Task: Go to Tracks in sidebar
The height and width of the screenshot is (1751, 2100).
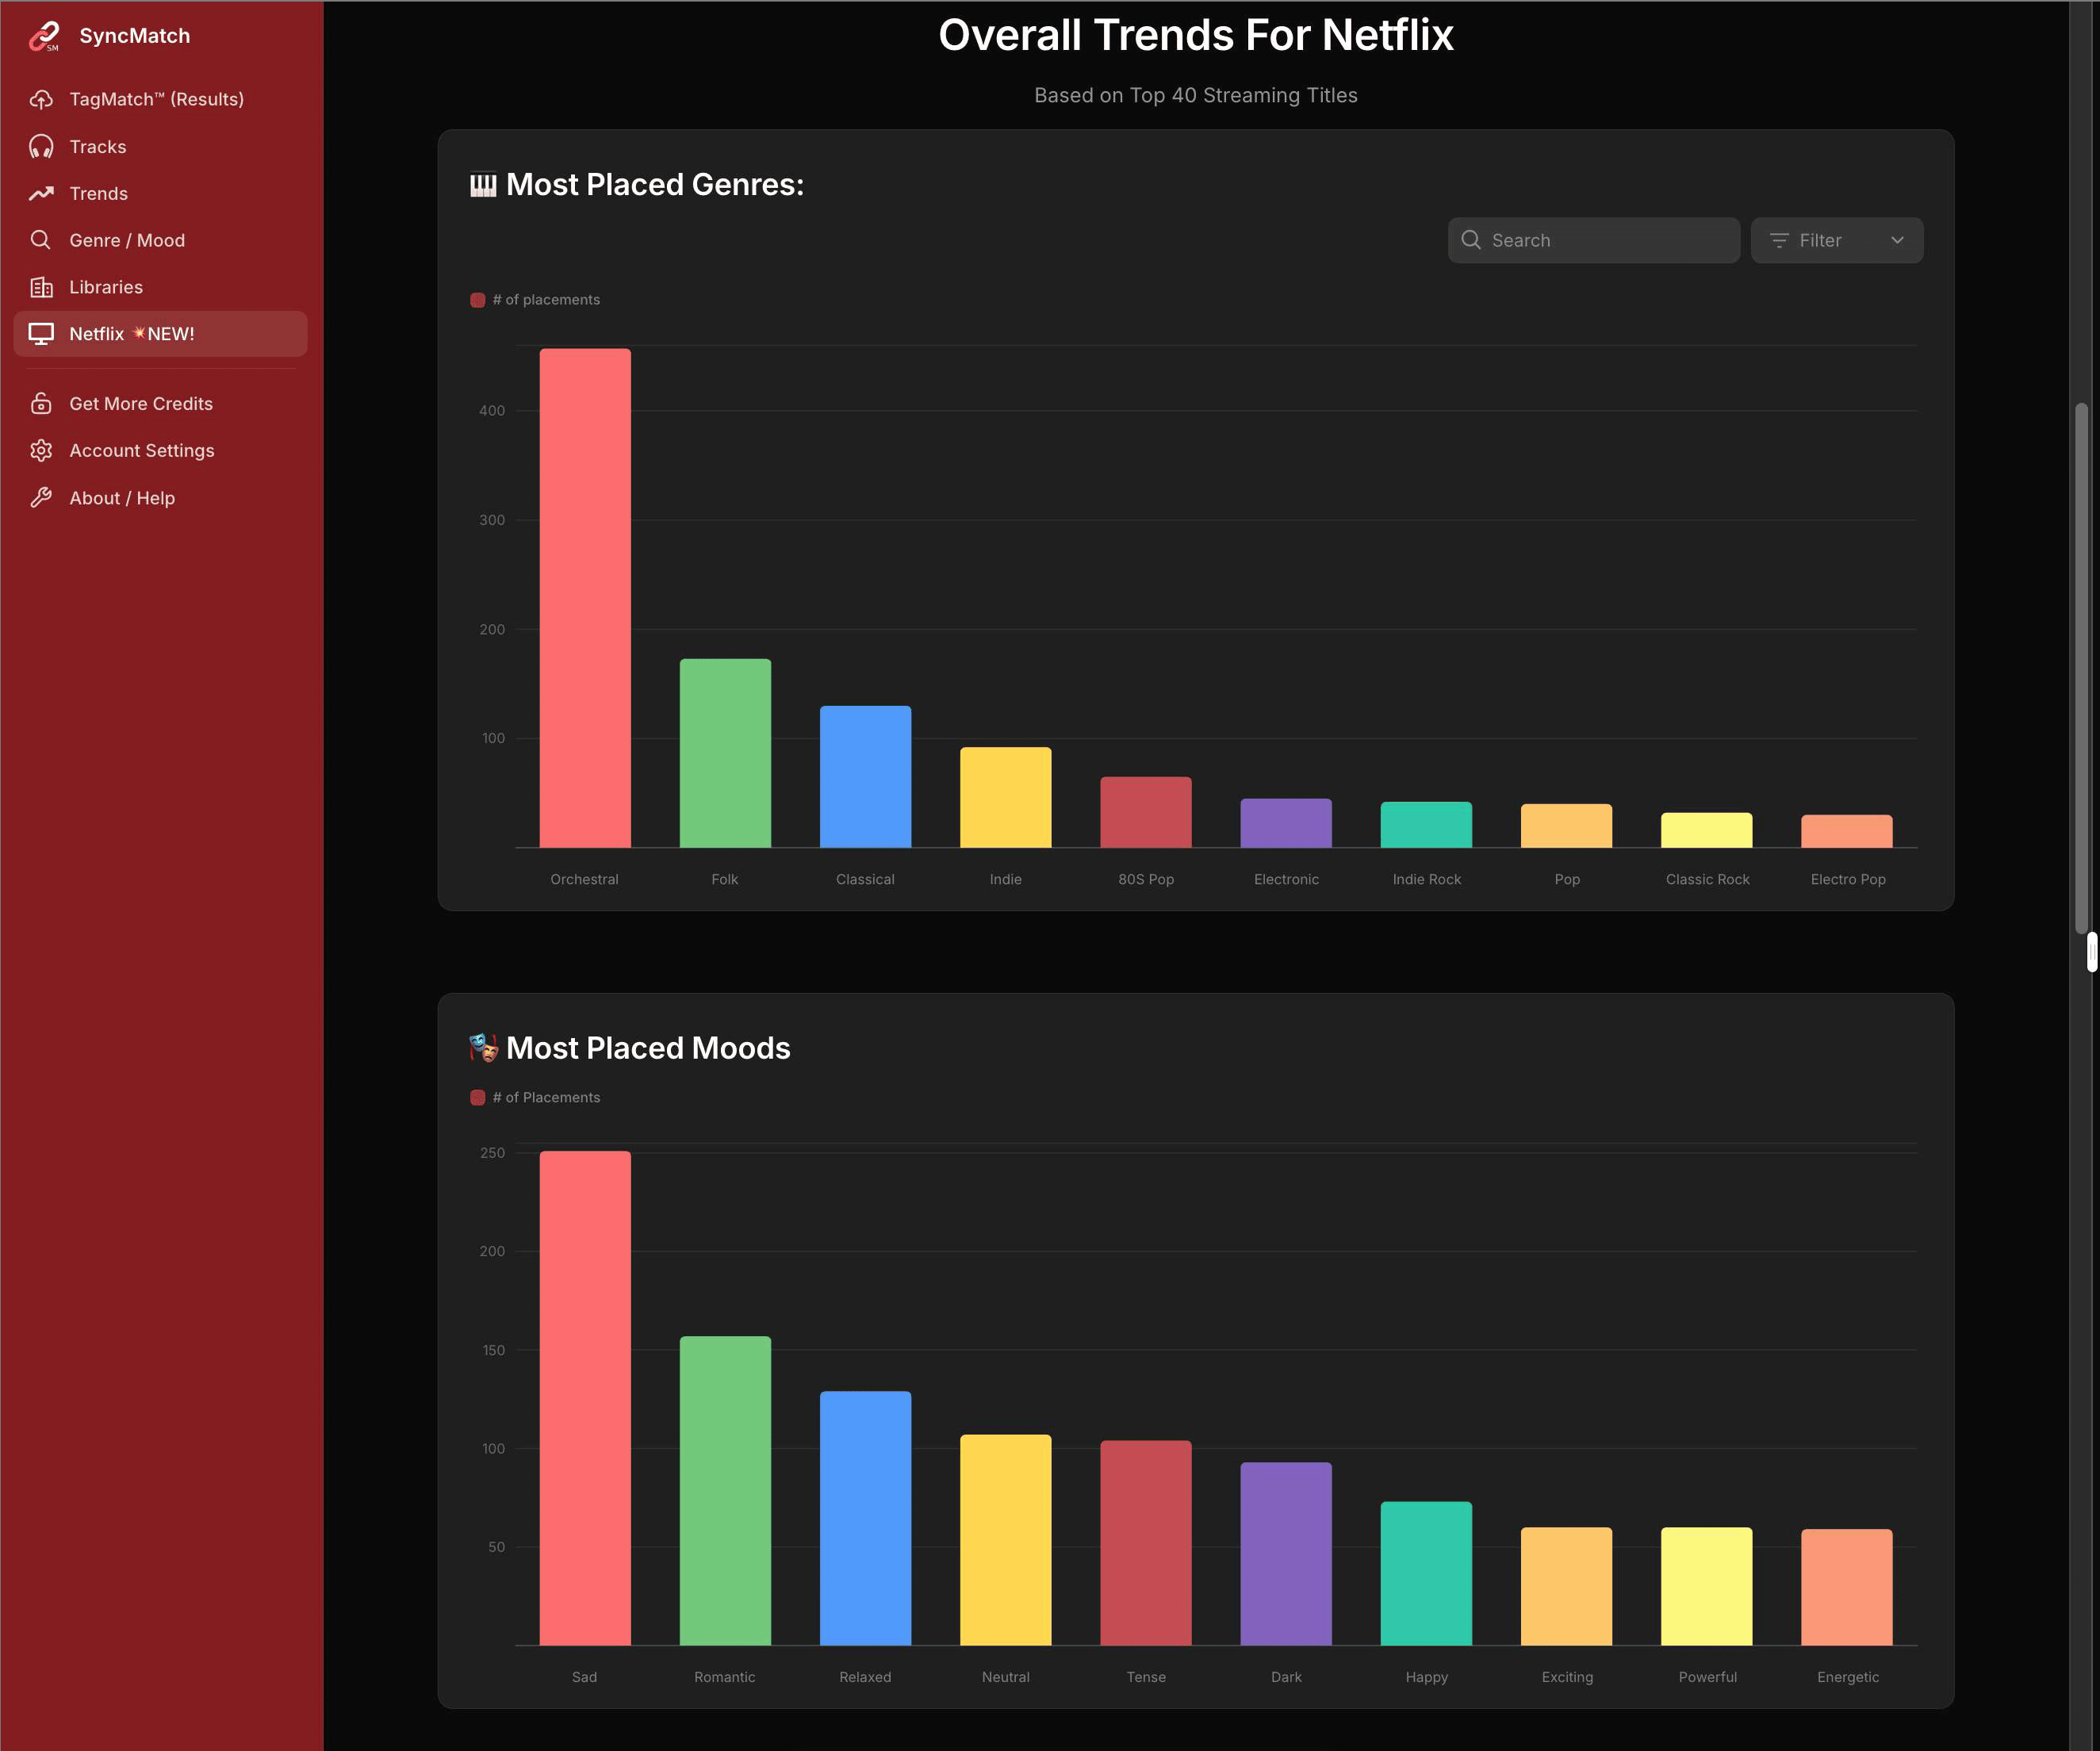Action: [160, 147]
